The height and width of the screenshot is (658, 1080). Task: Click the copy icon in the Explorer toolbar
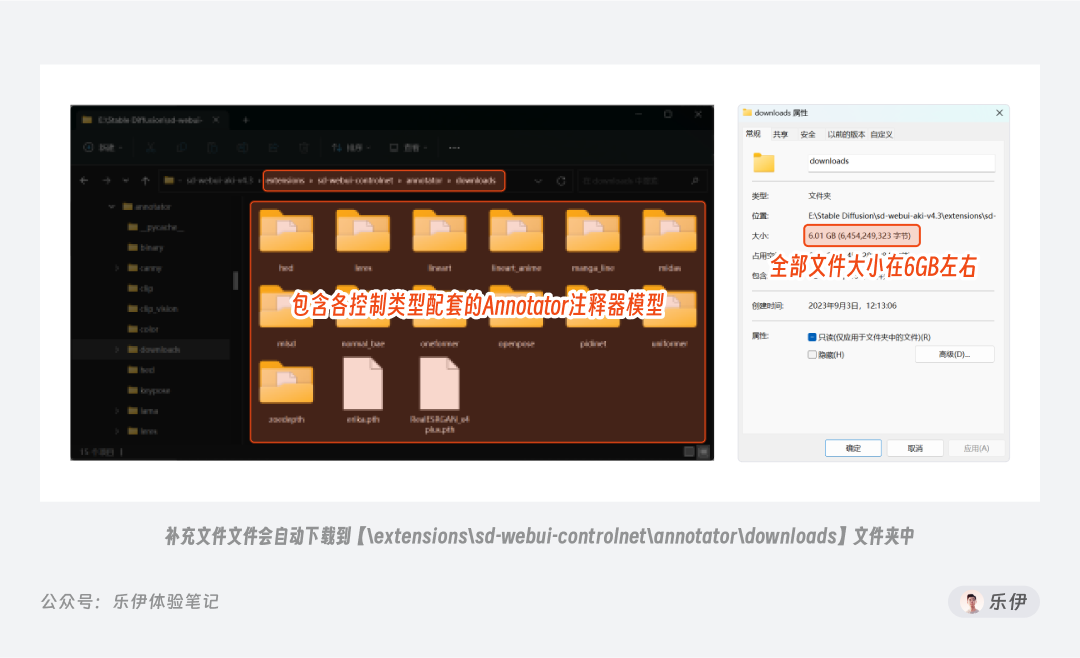point(180,148)
